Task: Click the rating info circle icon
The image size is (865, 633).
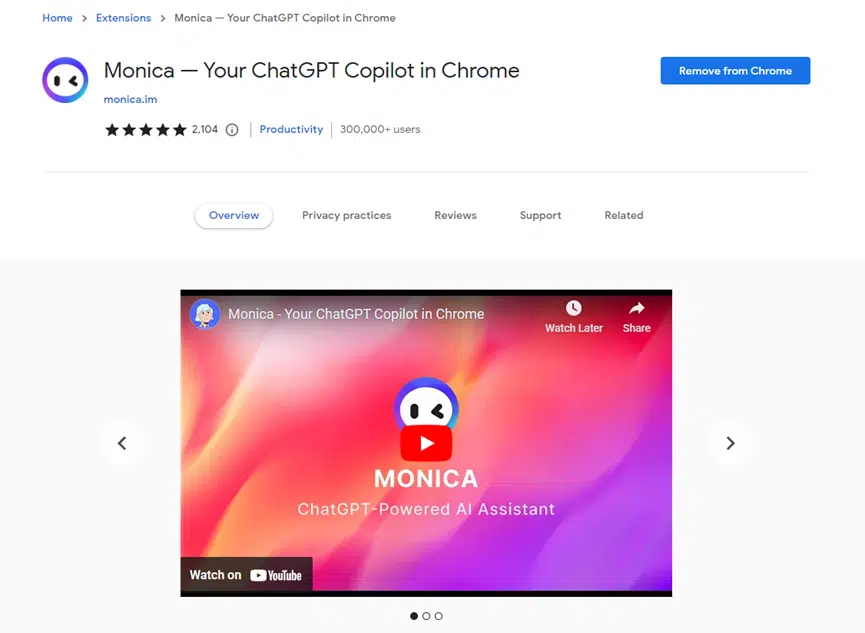Action: tap(232, 130)
